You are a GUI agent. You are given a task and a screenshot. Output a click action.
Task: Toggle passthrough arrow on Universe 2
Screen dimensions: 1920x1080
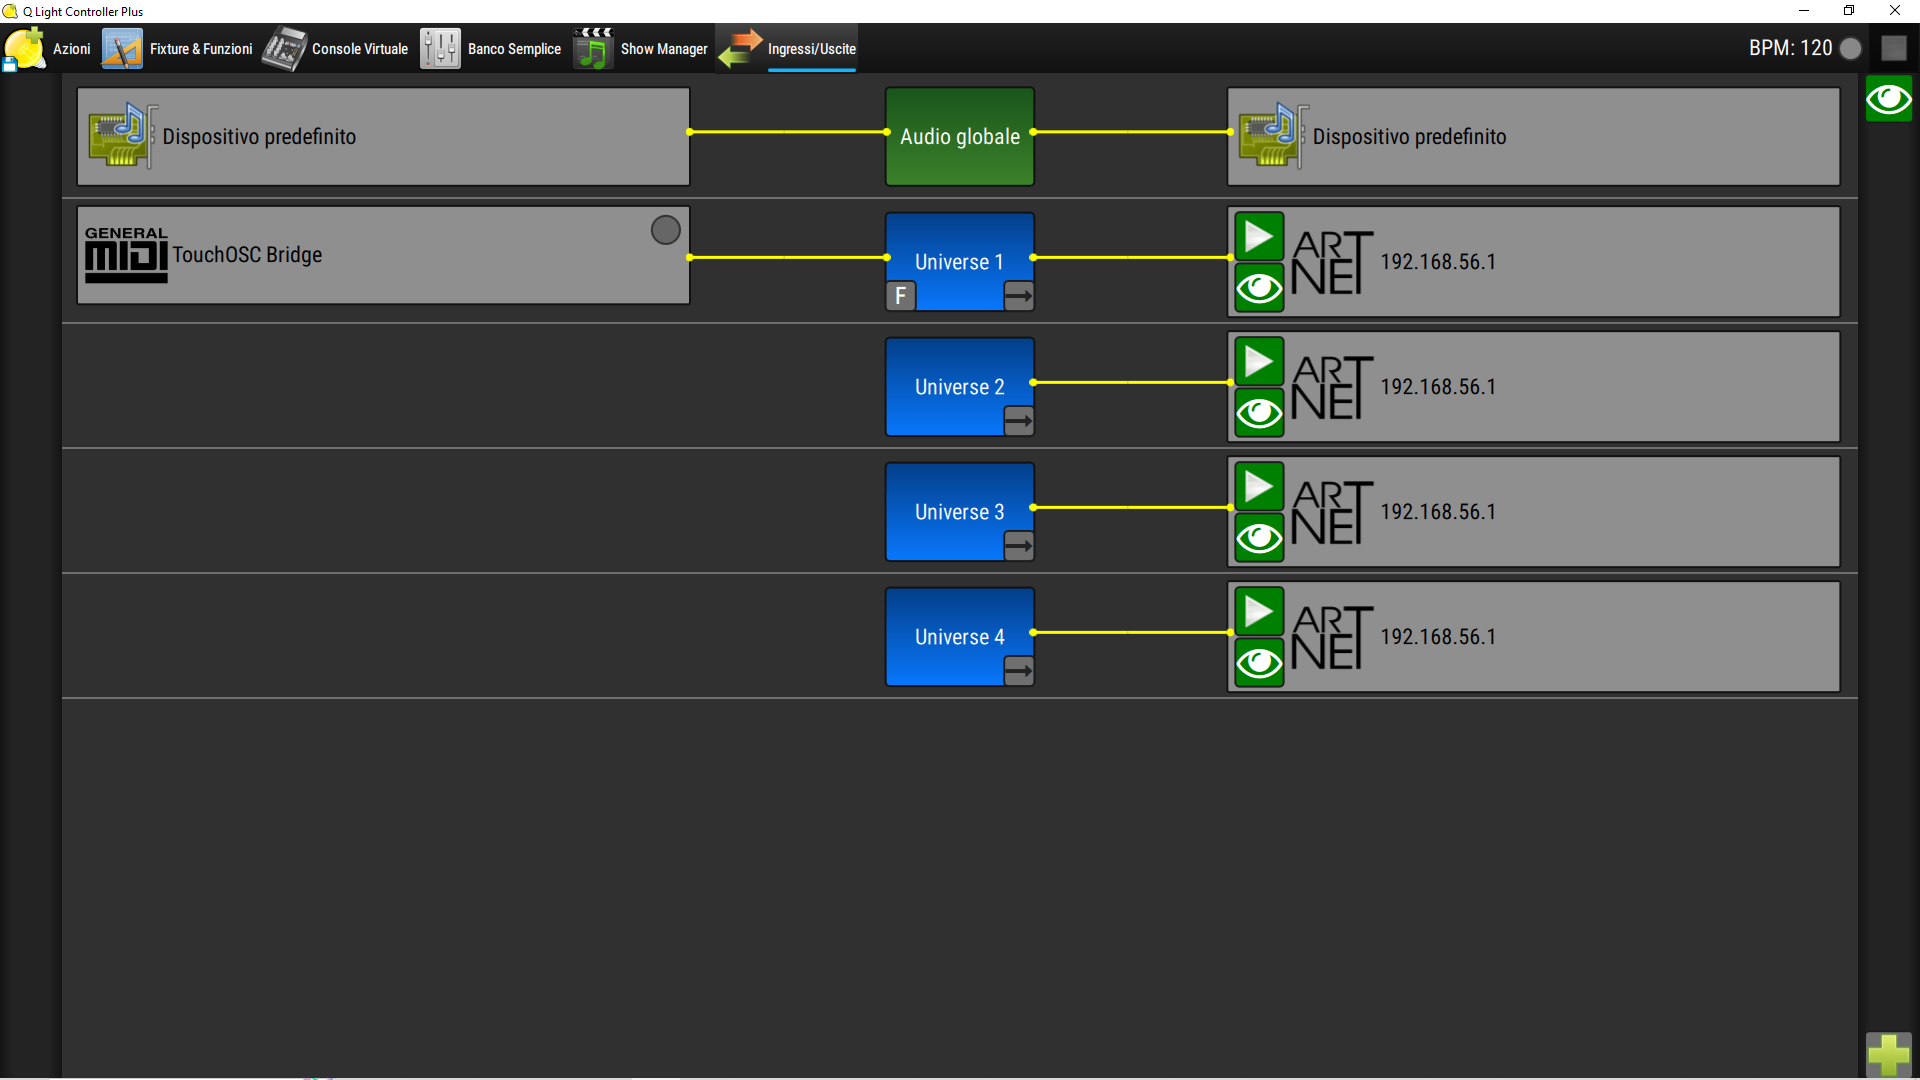(1018, 421)
